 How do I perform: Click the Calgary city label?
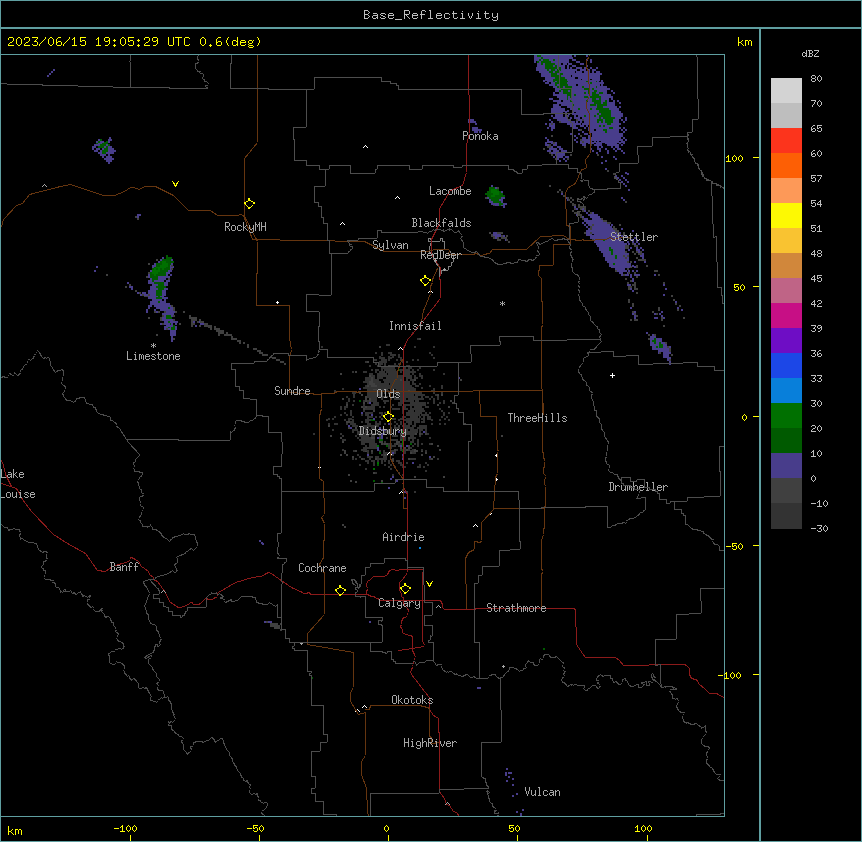[x=399, y=603]
